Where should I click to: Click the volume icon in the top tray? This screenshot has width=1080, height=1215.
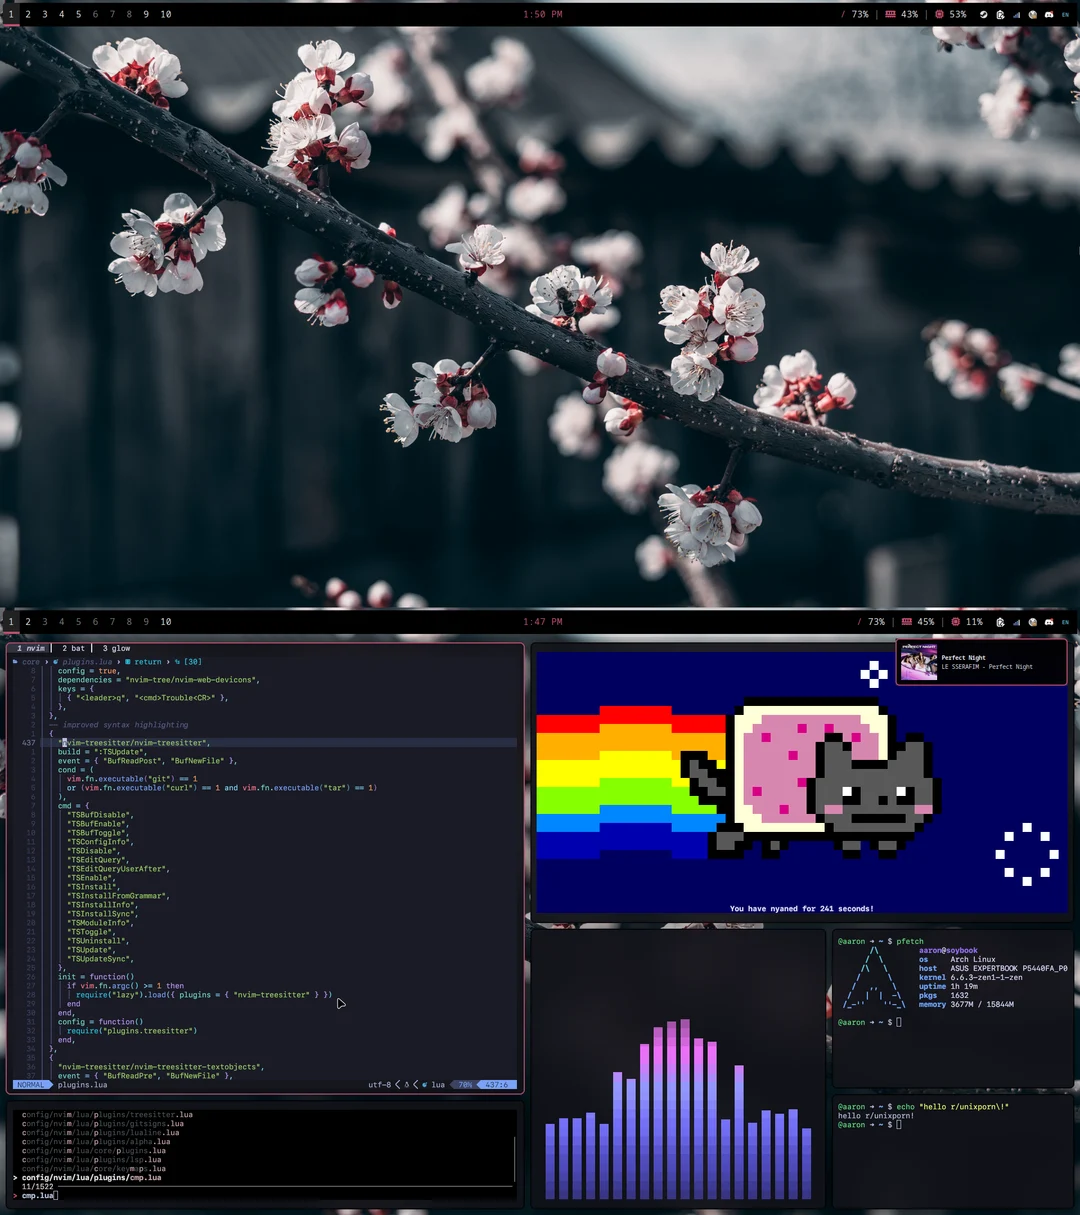[x=1032, y=15]
